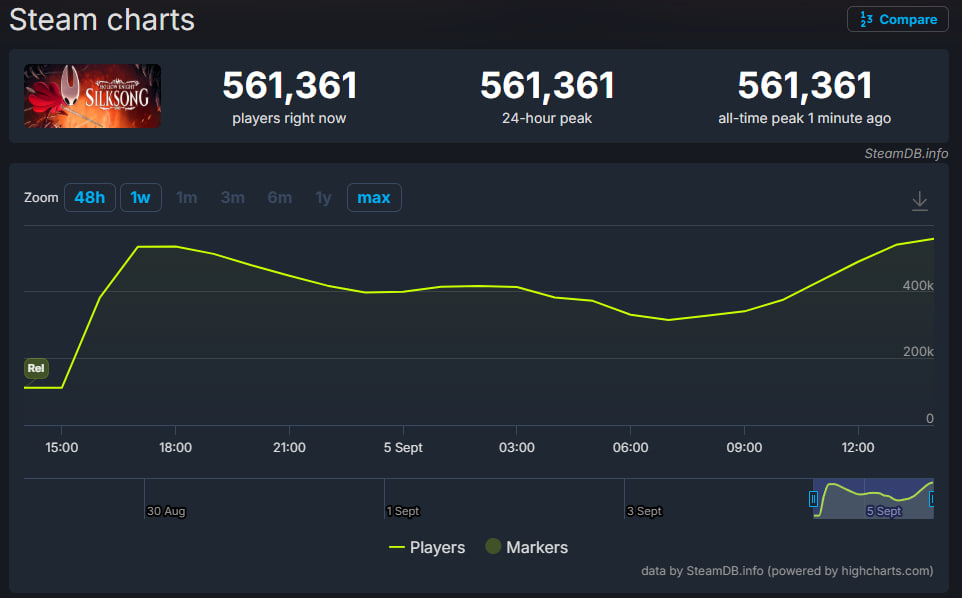Open the SteamDB.info credit text
The height and width of the screenshot is (598, 962).
[x=906, y=153]
